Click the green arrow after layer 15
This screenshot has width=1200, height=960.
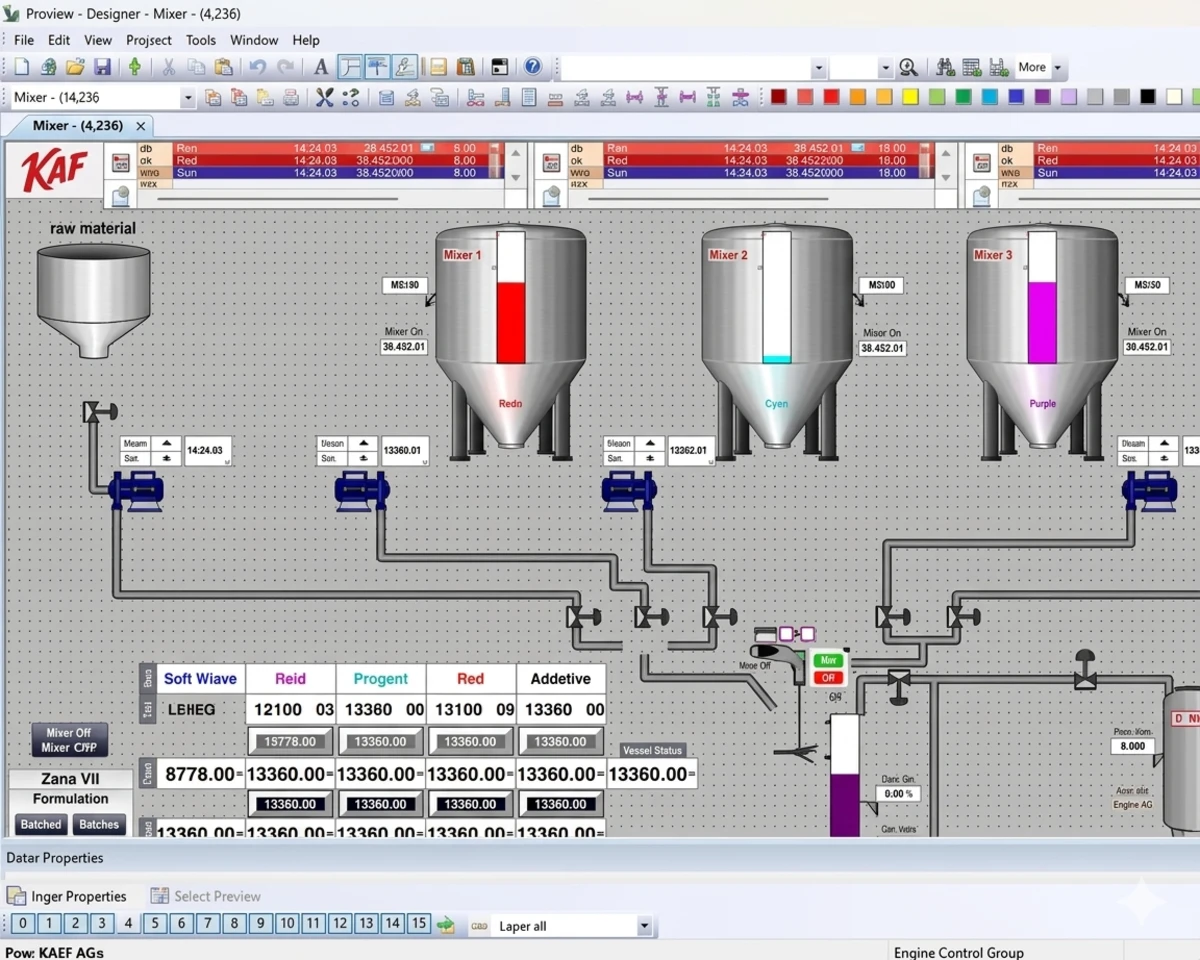coord(446,925)
